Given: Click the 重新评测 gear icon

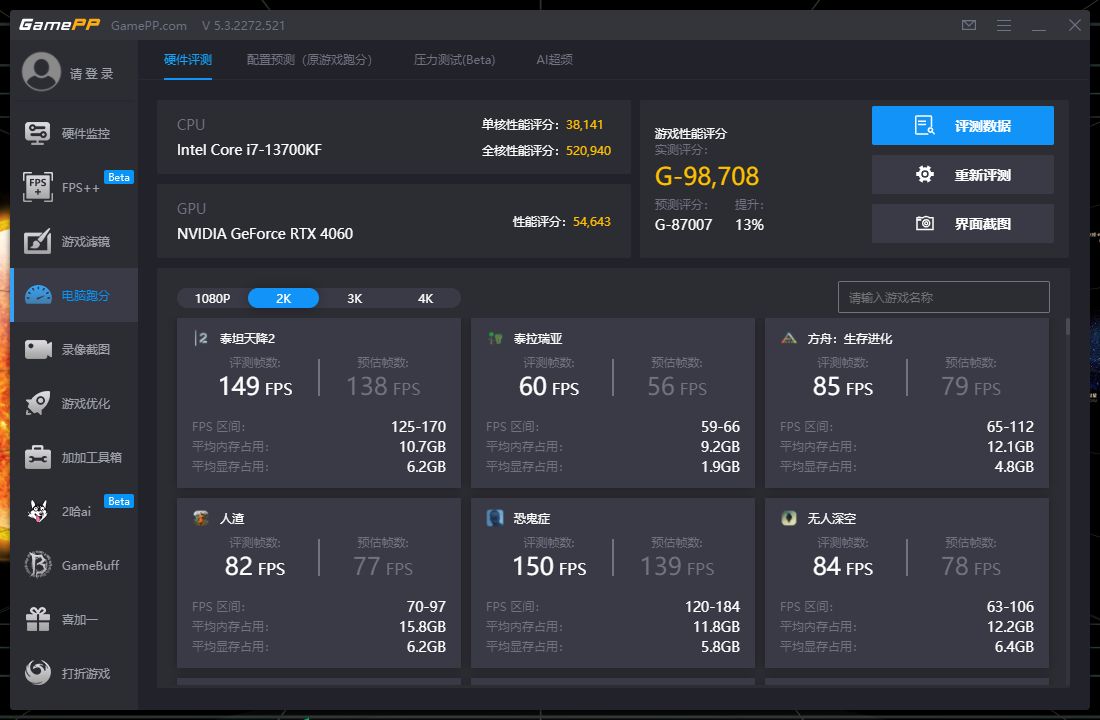Looking at the screenshot, I should pos(925,174).
